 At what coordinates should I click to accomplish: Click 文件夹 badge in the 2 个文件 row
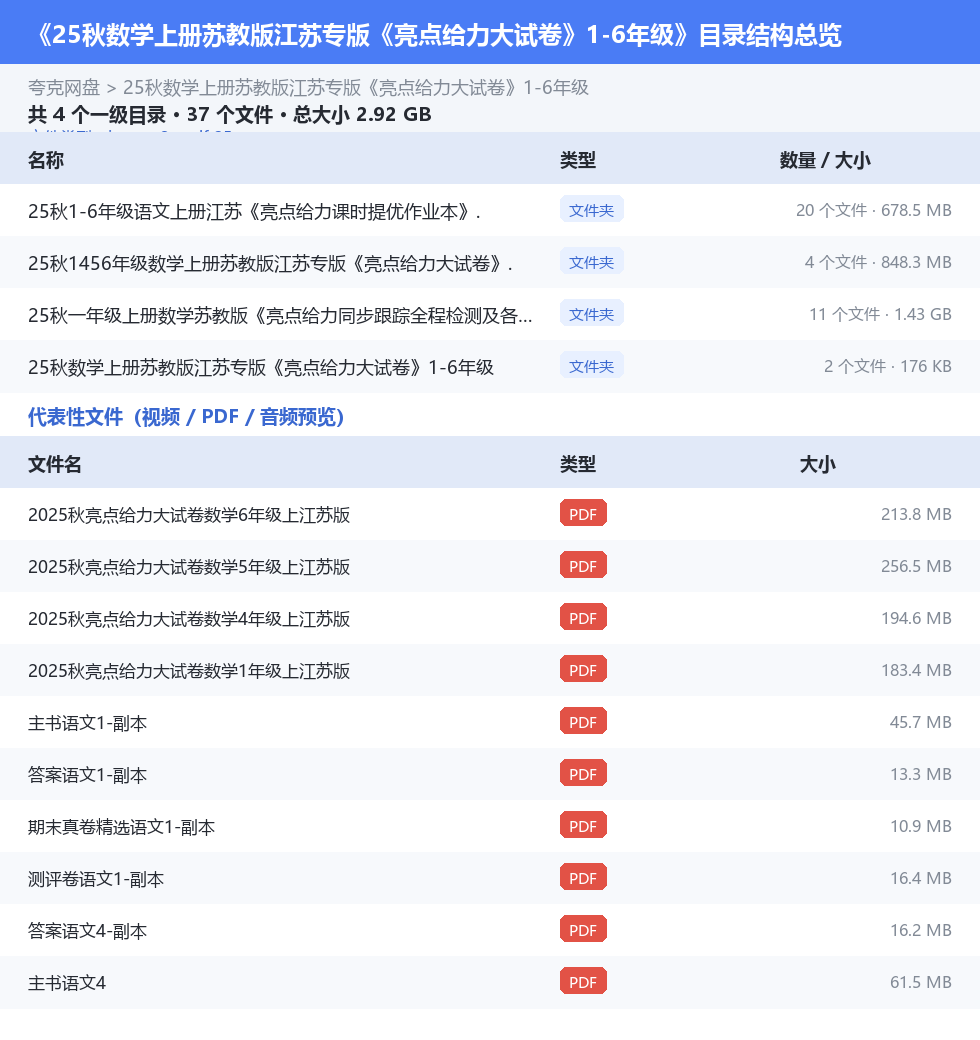591,366
